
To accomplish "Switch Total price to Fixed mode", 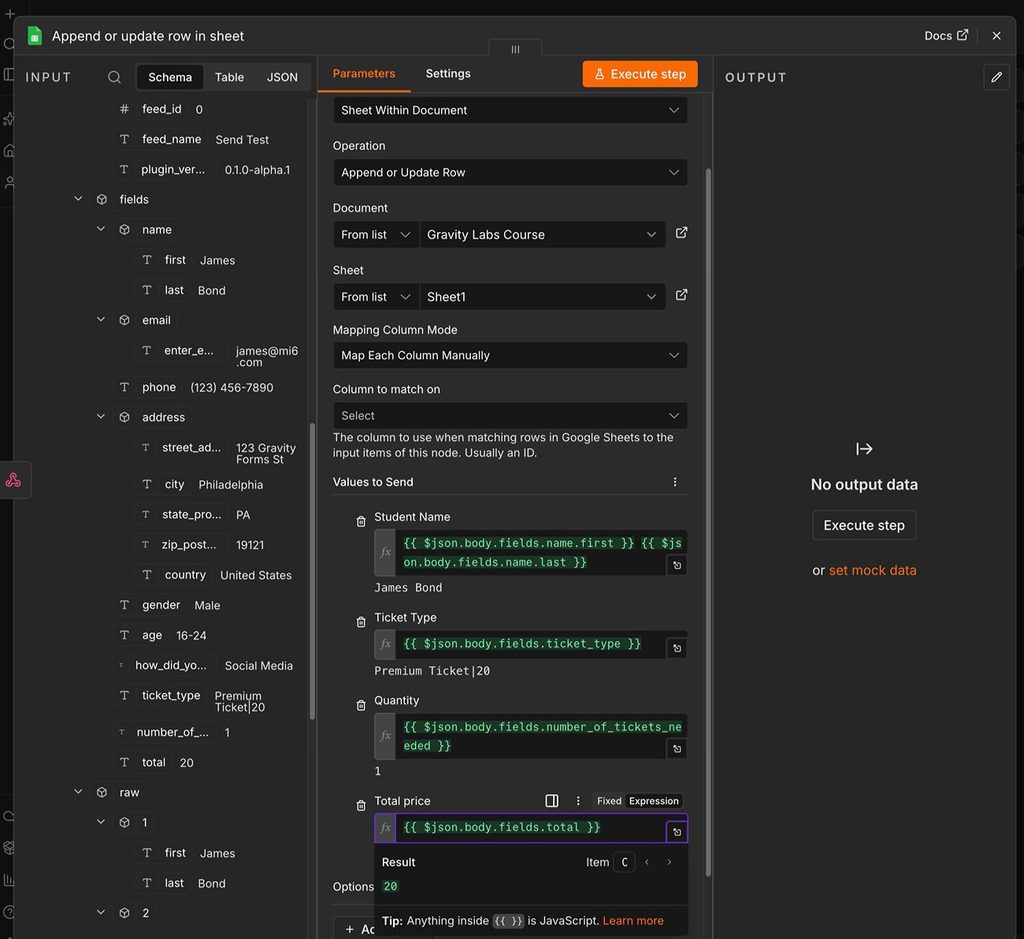I will [609, 801].
